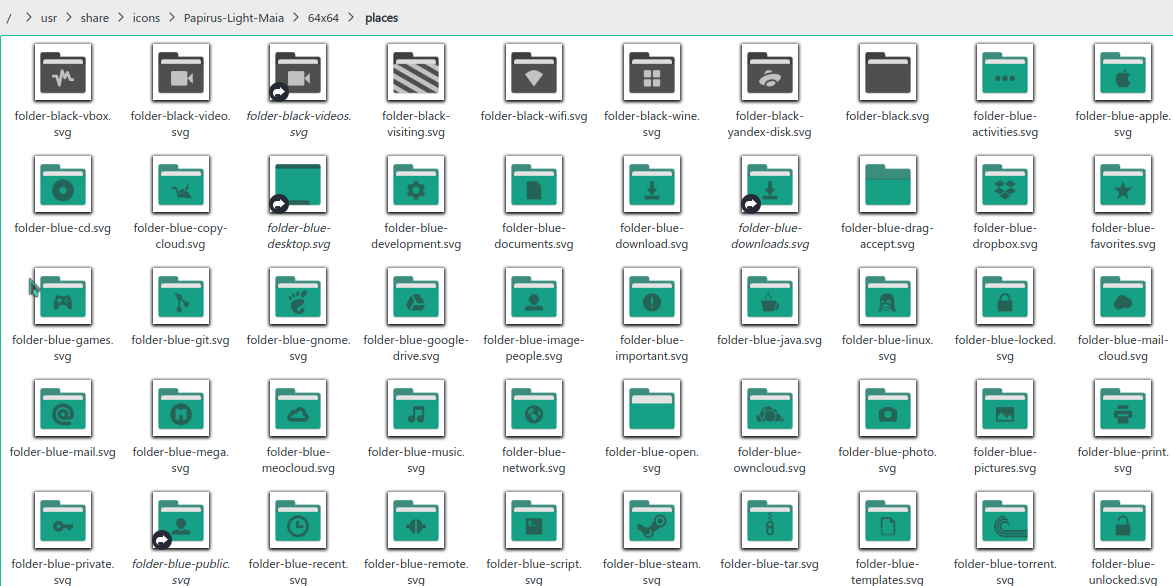Open folder-blue-torrent.svg icon
1173x586 pixels.
coord(1004,520)
